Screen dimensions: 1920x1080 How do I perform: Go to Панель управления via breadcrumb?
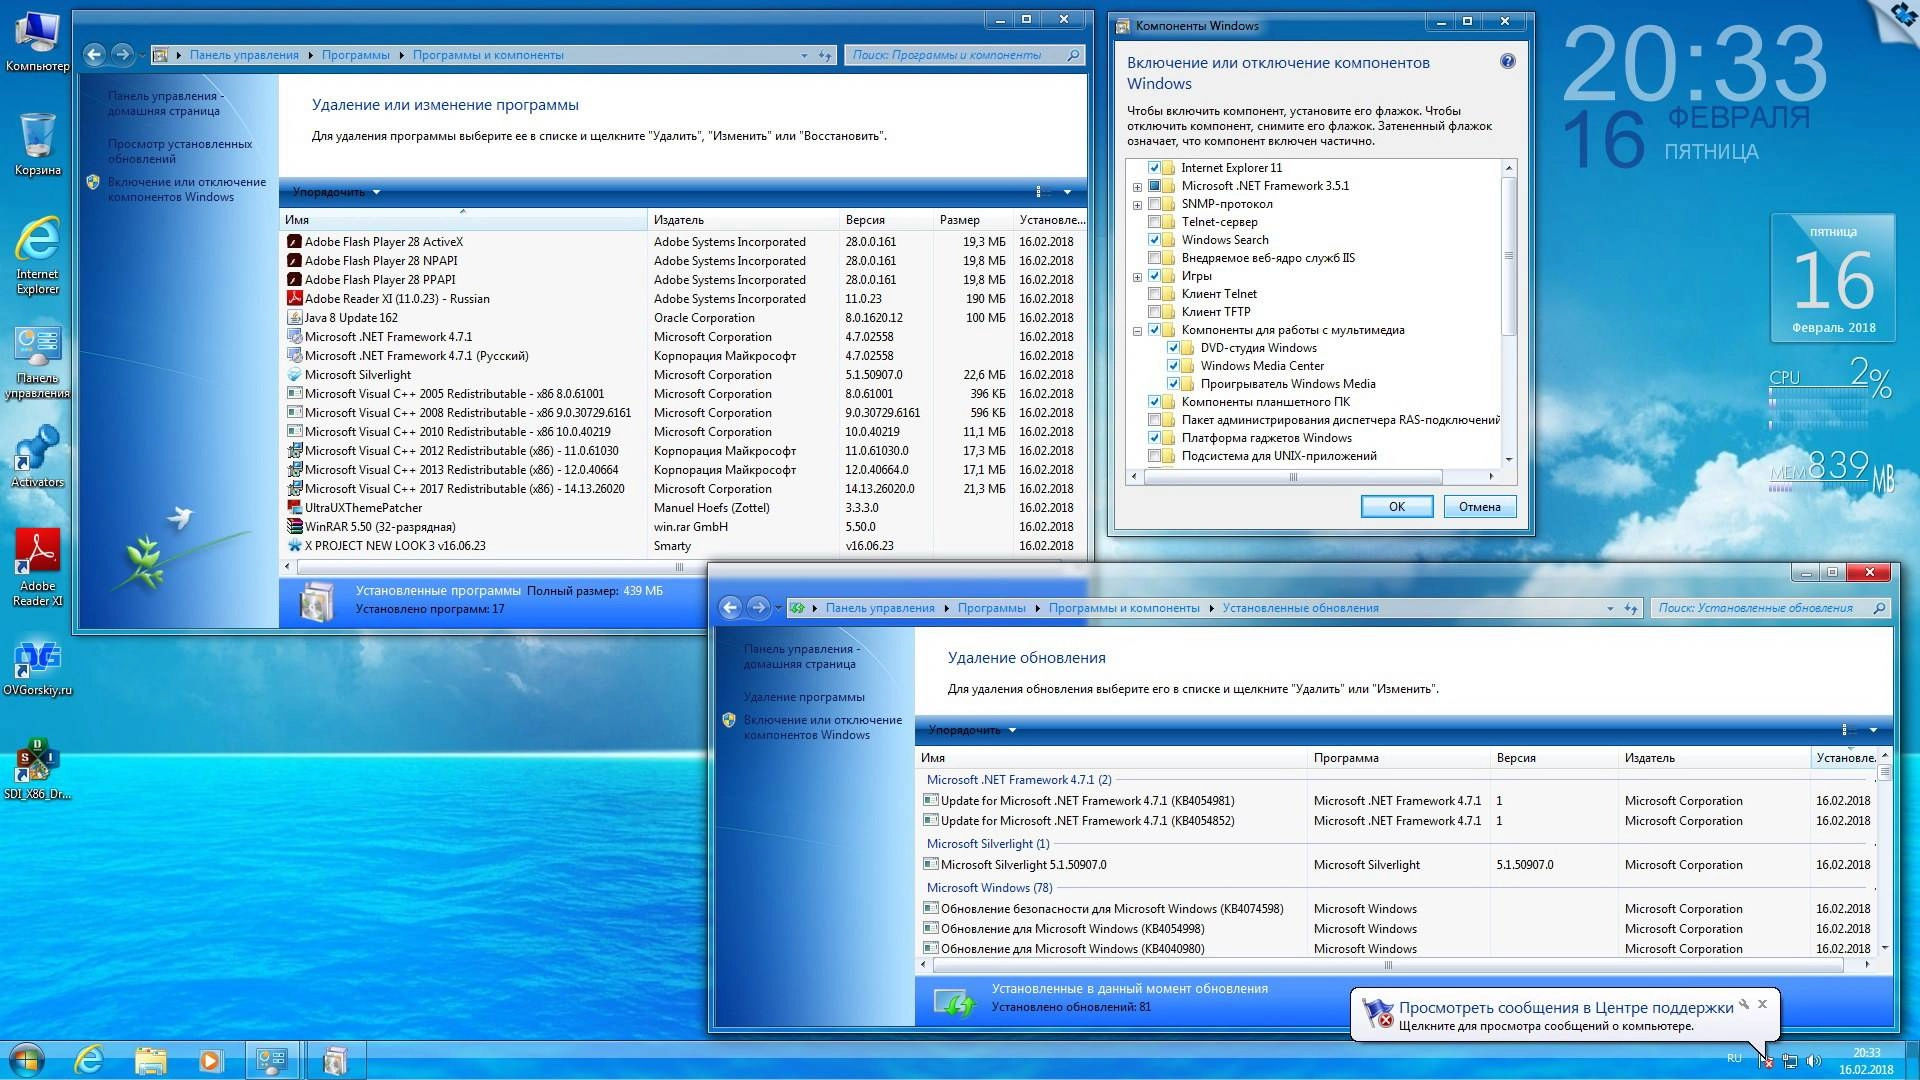pos(882,607)
